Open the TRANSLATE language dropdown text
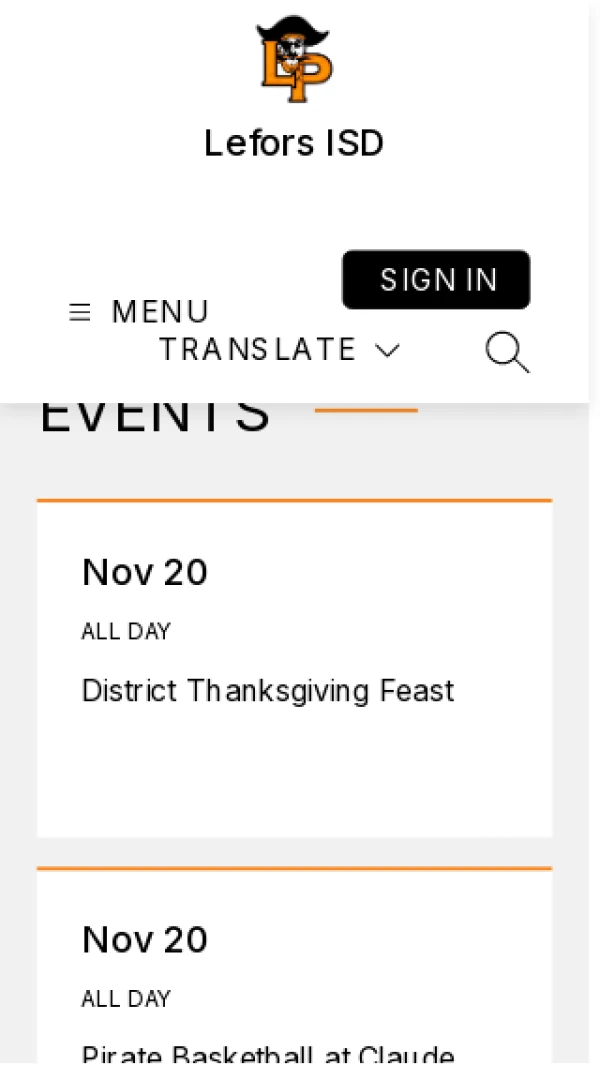600x1065 pixels. [258, 350]
